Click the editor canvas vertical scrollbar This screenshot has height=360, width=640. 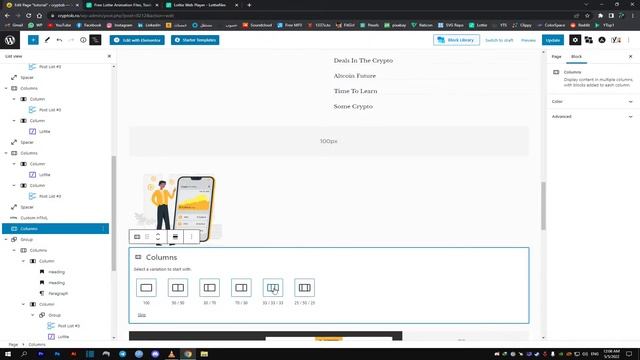click(x=543, y=206)
